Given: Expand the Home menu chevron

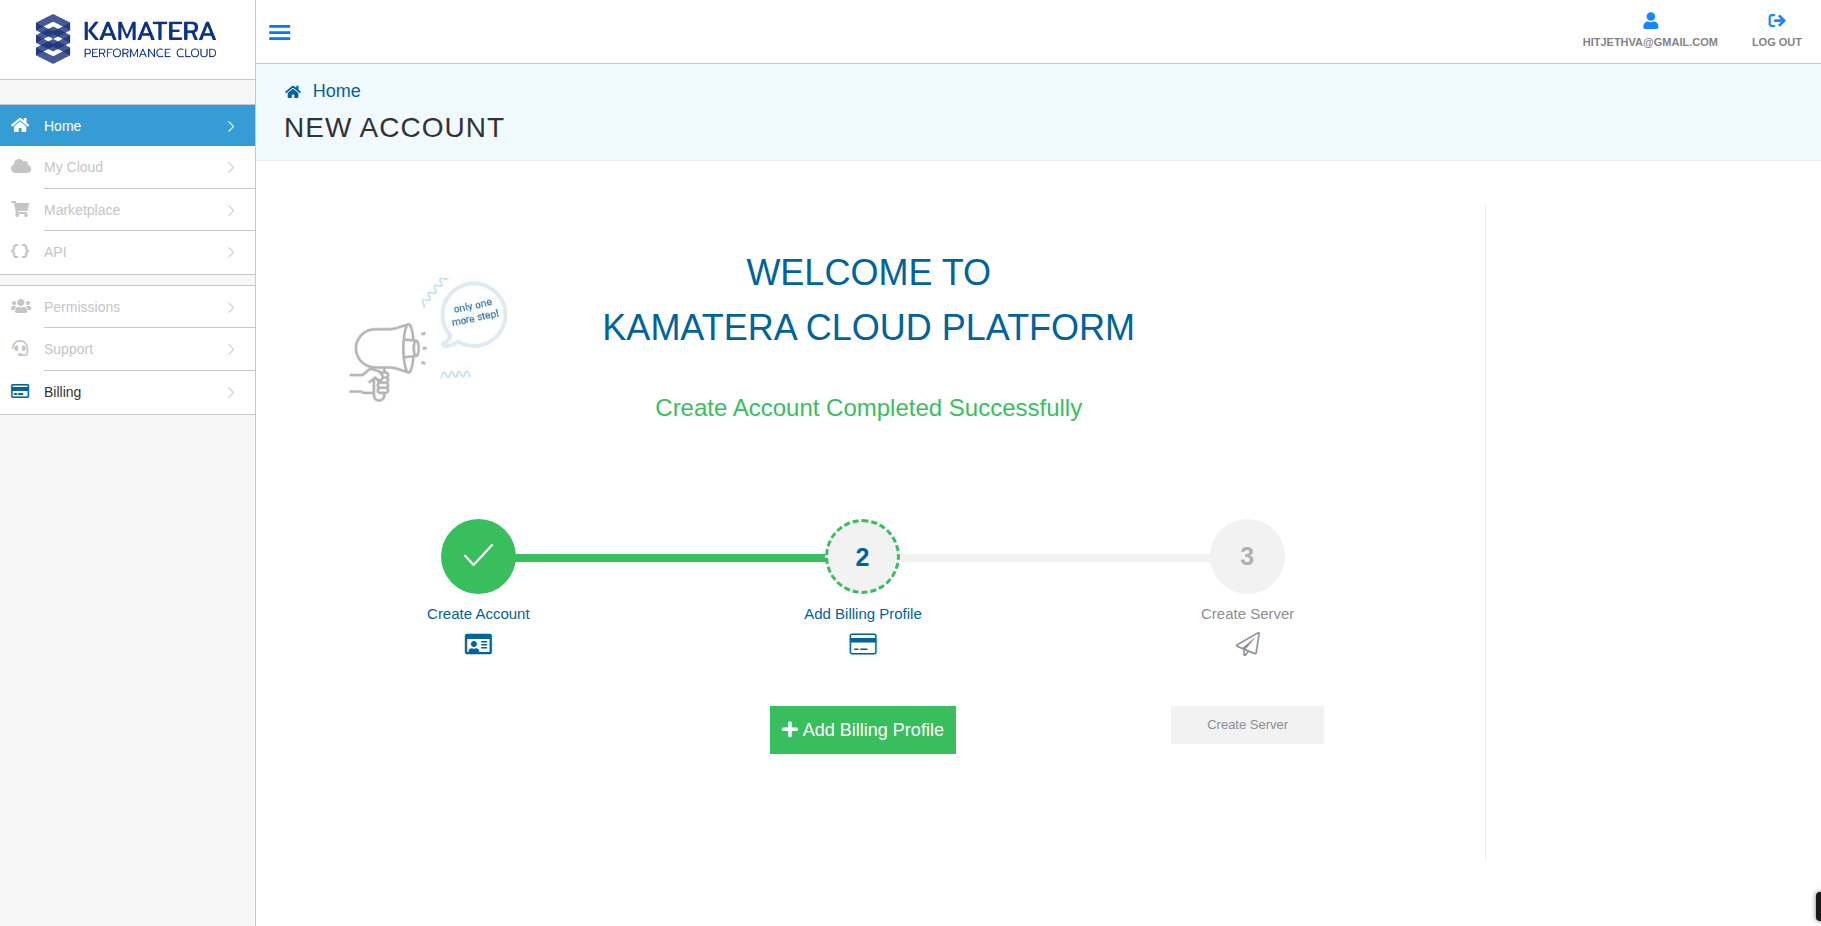Looking at the screenshot, I should [231, 126].
